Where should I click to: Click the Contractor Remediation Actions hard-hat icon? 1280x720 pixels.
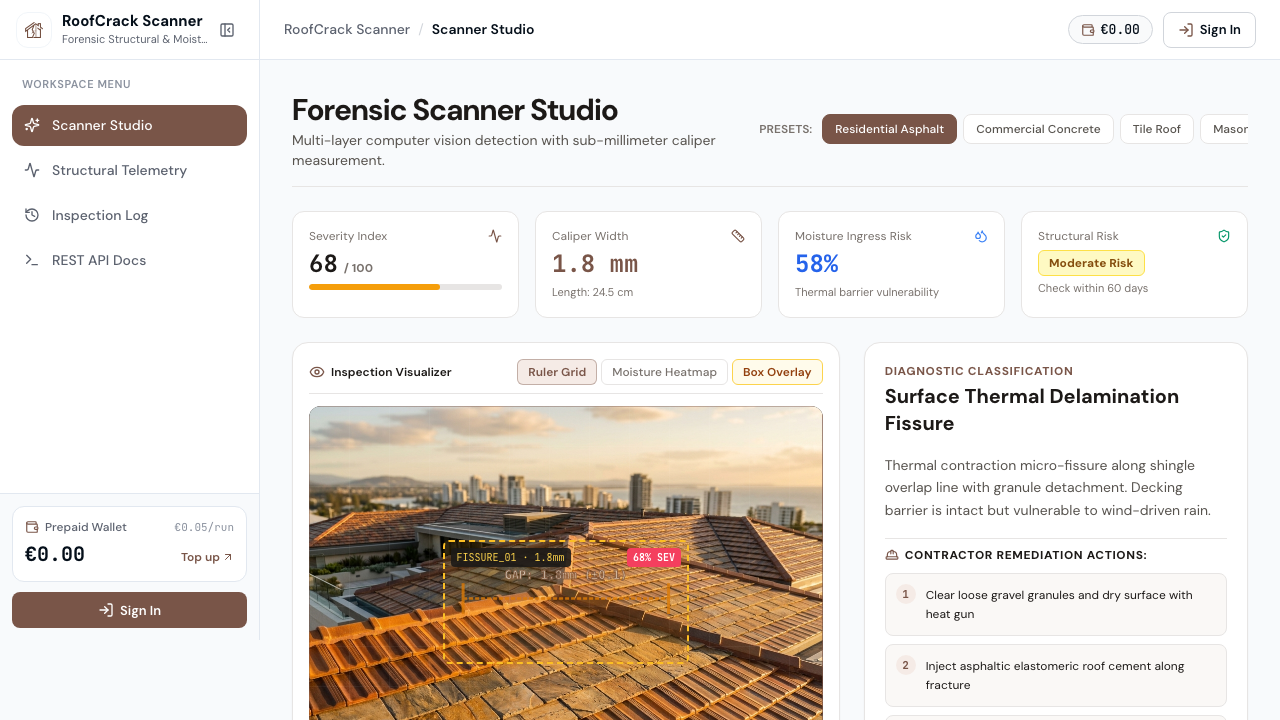pos(892,555)
